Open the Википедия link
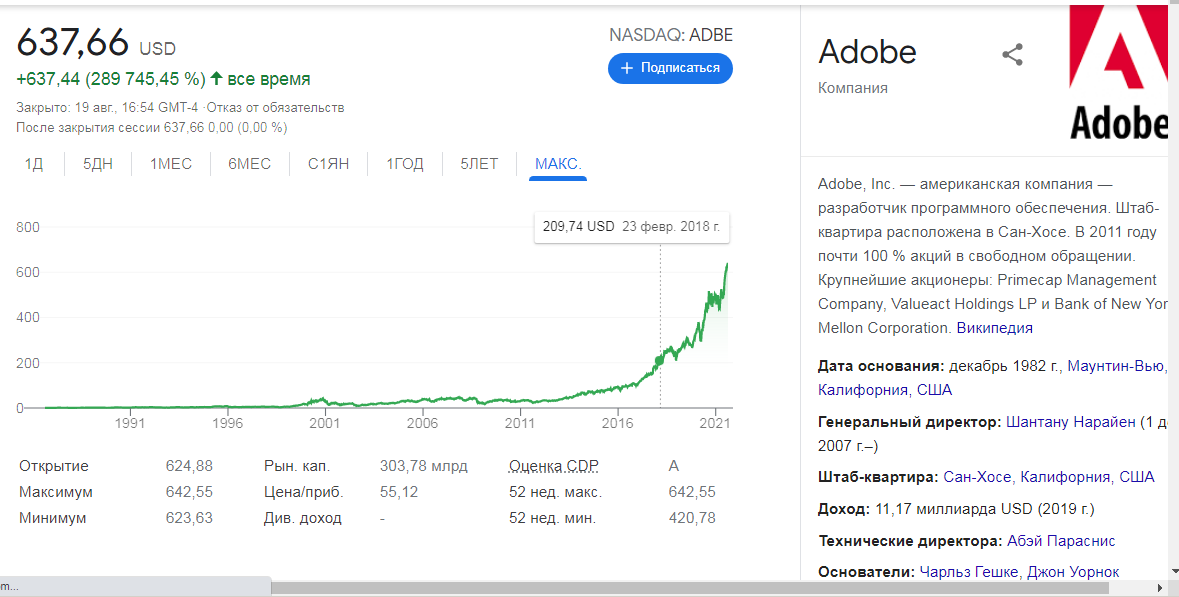This screenshot has height=597, width=1179. 994,328
